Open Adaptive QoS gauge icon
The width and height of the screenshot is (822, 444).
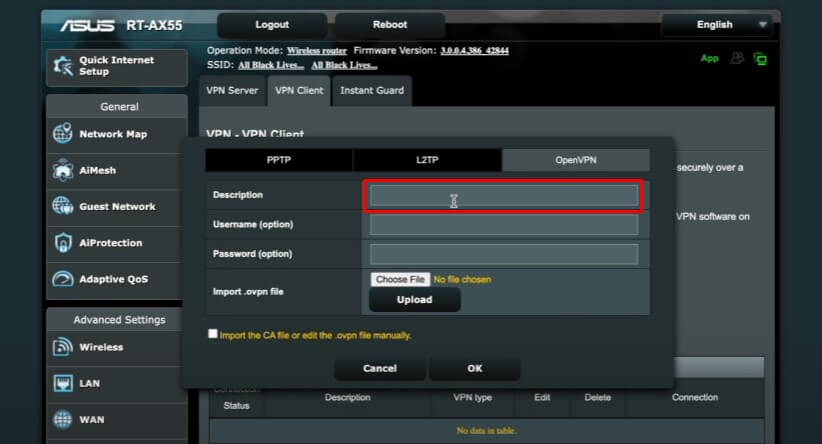(x=63, y=280)
